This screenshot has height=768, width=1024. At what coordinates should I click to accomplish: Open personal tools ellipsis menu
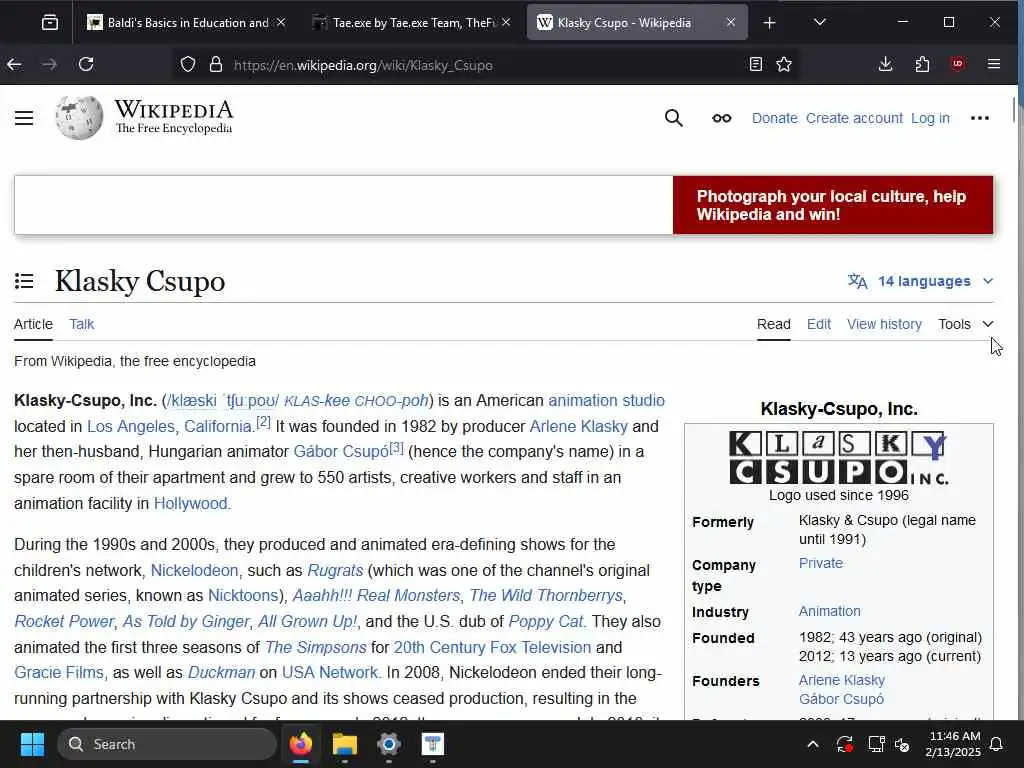pos(980,118)
